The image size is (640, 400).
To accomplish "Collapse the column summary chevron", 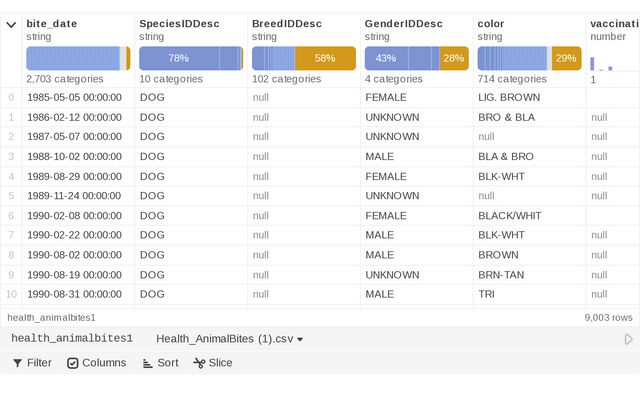I will click(x=11, y=24).
